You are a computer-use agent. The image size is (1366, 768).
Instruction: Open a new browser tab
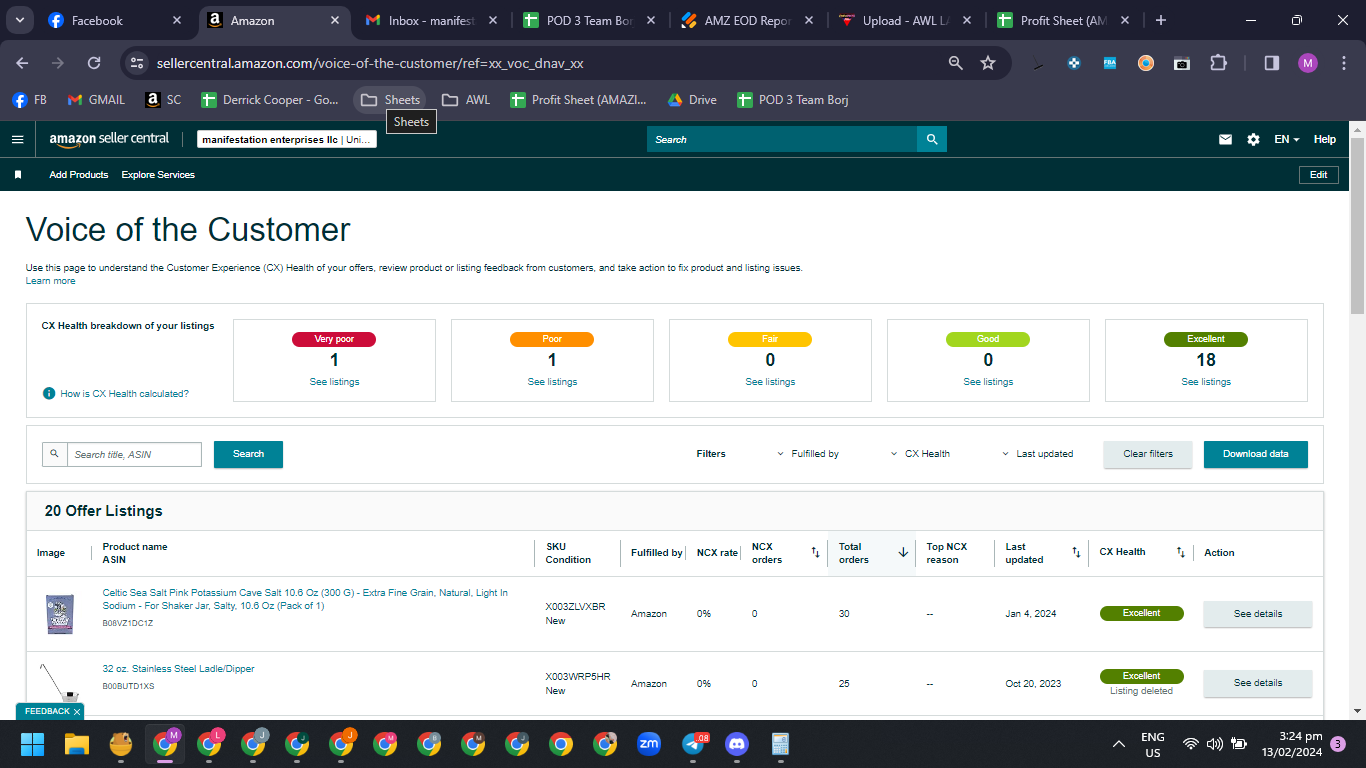click(1160, 20)
